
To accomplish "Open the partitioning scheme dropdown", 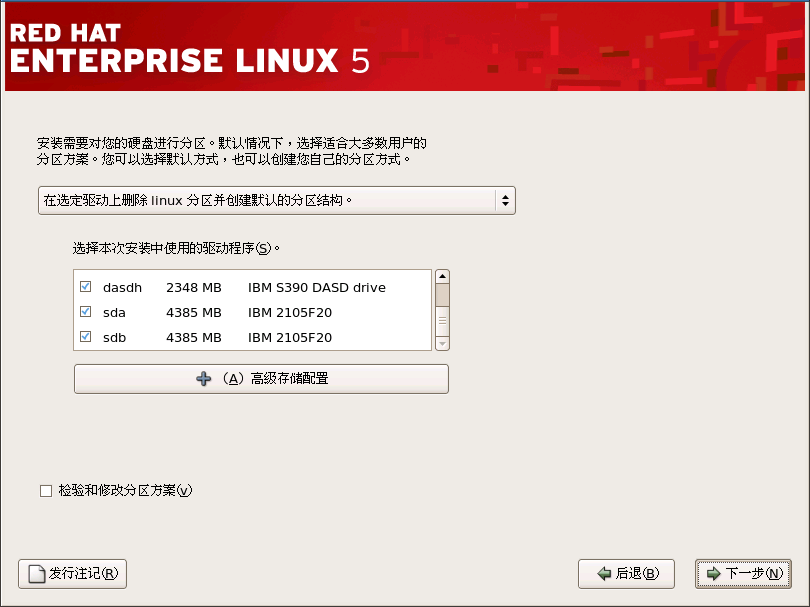I will (277, 200).
